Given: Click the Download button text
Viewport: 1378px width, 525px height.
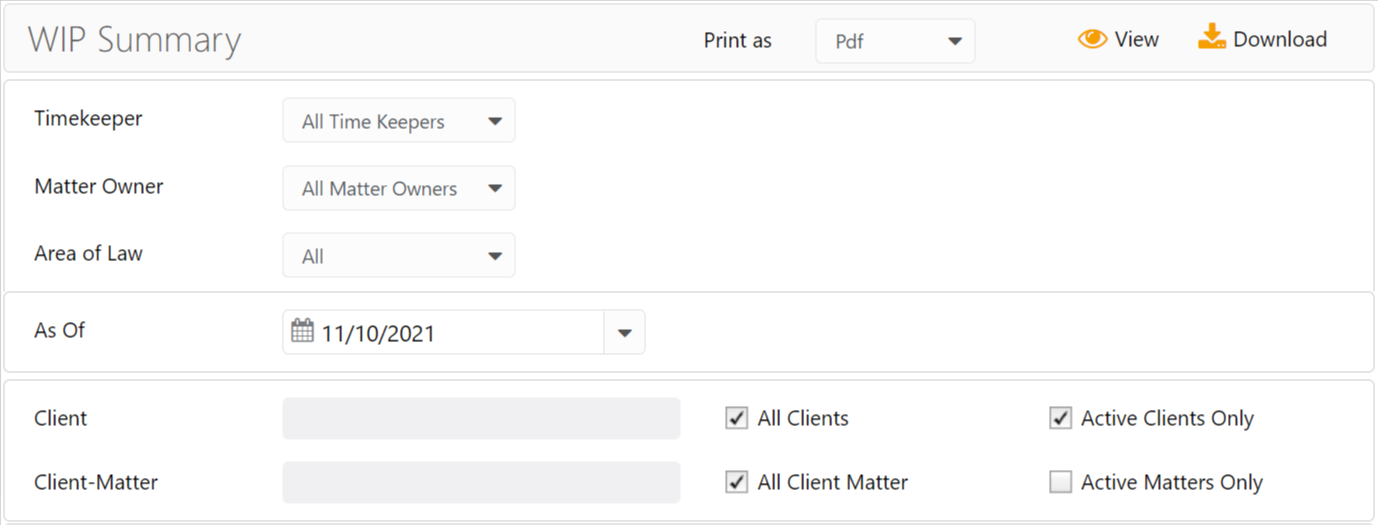Looking at the screenshot, I should (x=1280, y=39).
